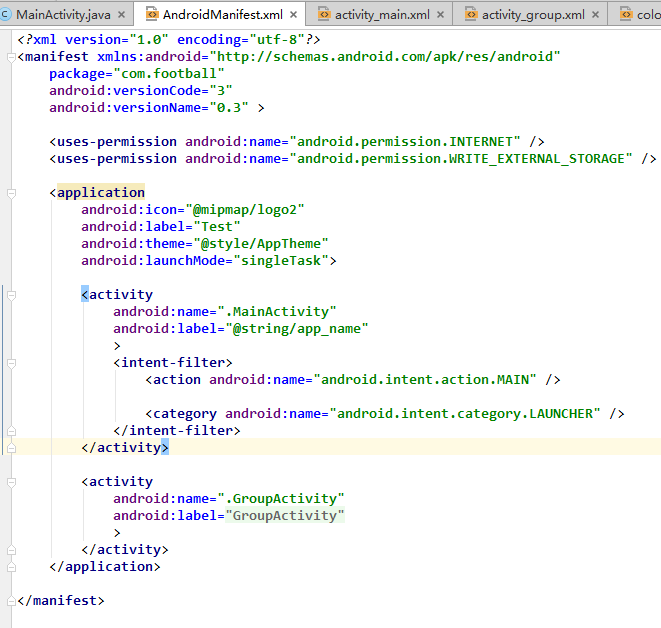Screen dimensions: 661x628
Task: Collapse the MainActivity activity fold marker
Action: [x=11, y=295]
